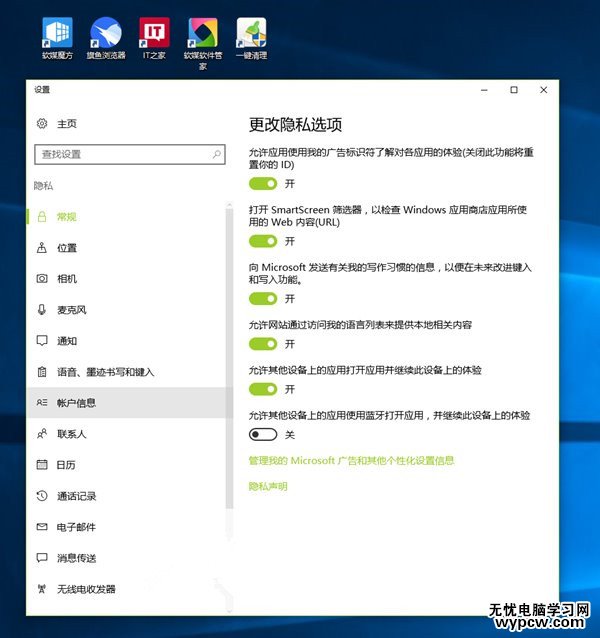600x638 pixels.
Task: Maximize the 设置 window
Action: [514, 90]
